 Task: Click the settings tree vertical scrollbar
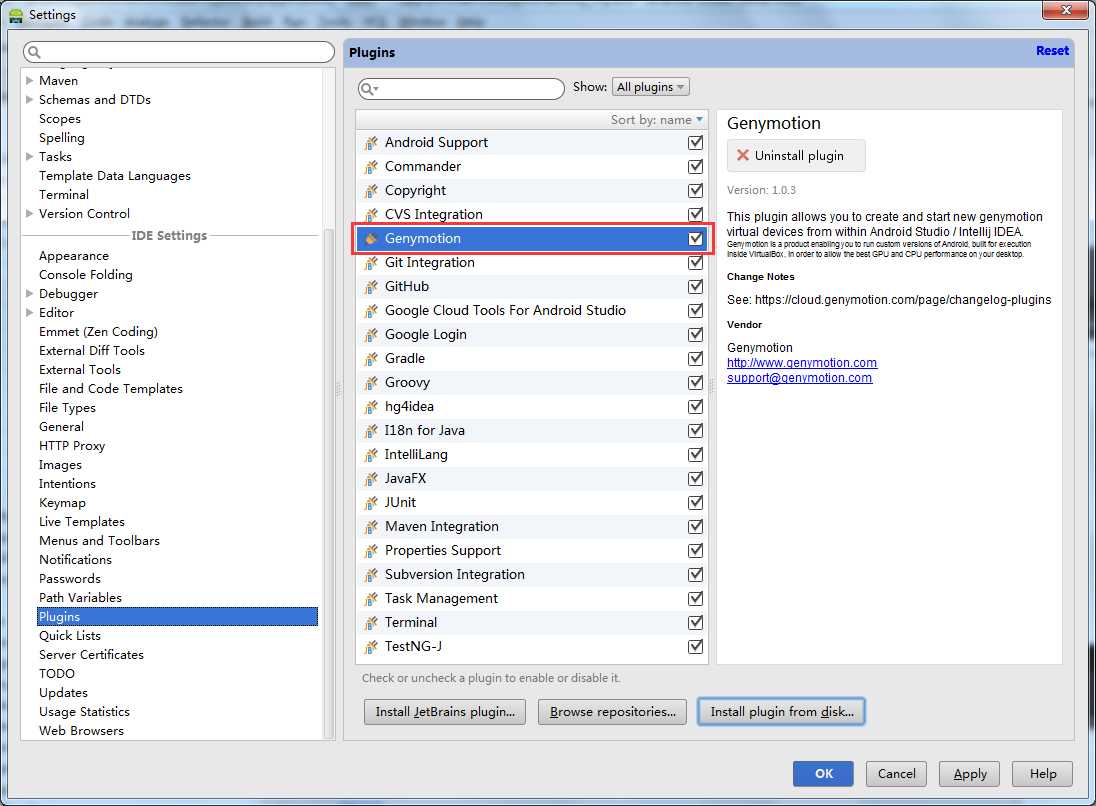329,482
